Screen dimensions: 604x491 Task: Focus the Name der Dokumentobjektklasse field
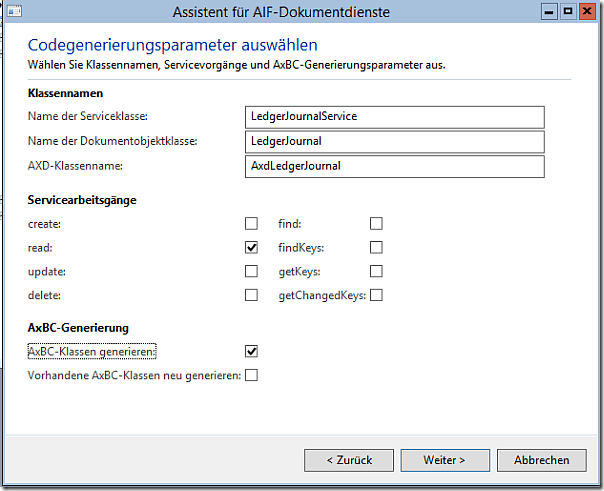[394, 142]
